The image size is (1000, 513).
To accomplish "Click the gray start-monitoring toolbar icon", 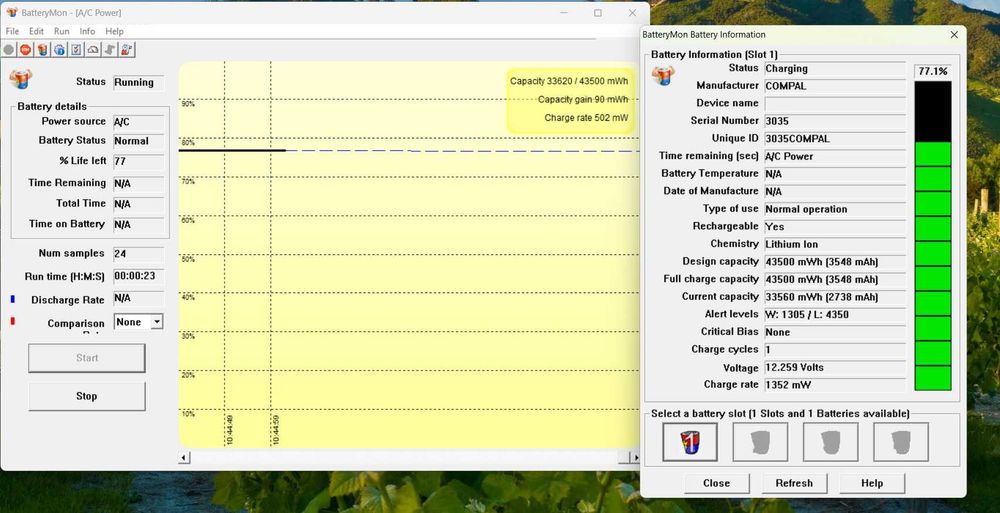I will (x=8, y=50).
